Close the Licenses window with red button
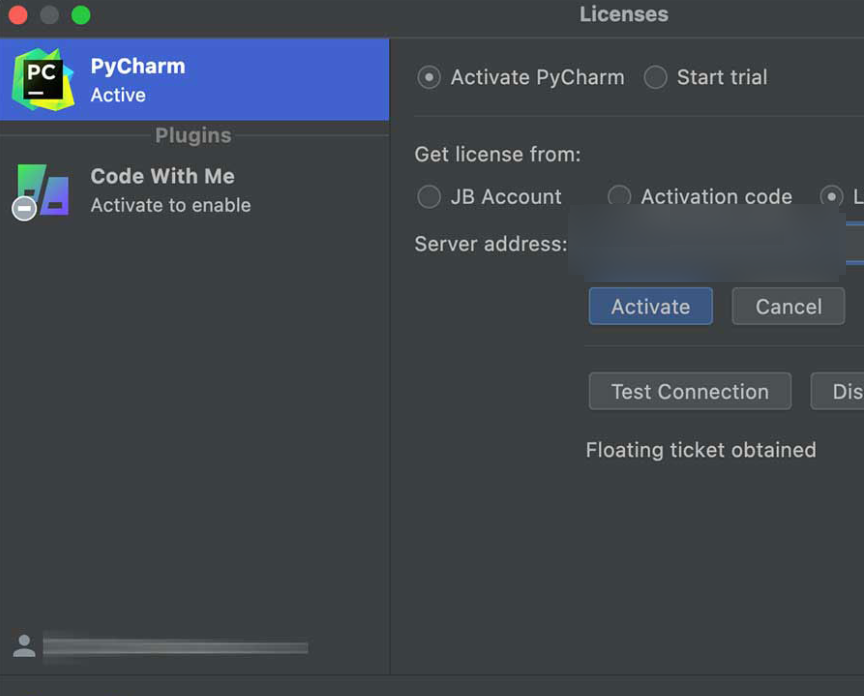 (17, 15)
